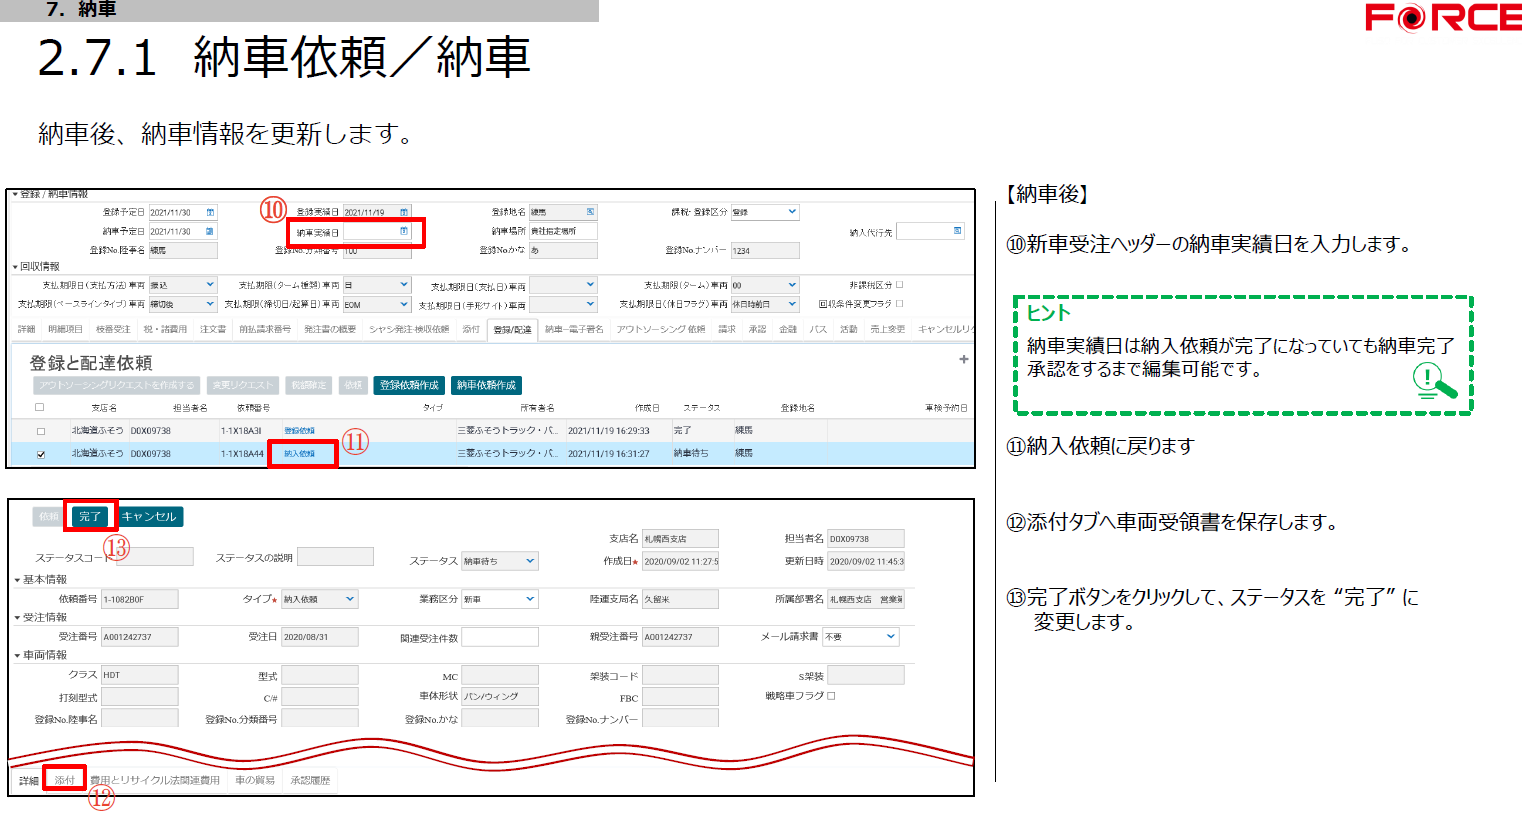1522x821 pixels.
Task: Click plus icon in 登録と配達依頼 panel
Action: tap(964, 359)
